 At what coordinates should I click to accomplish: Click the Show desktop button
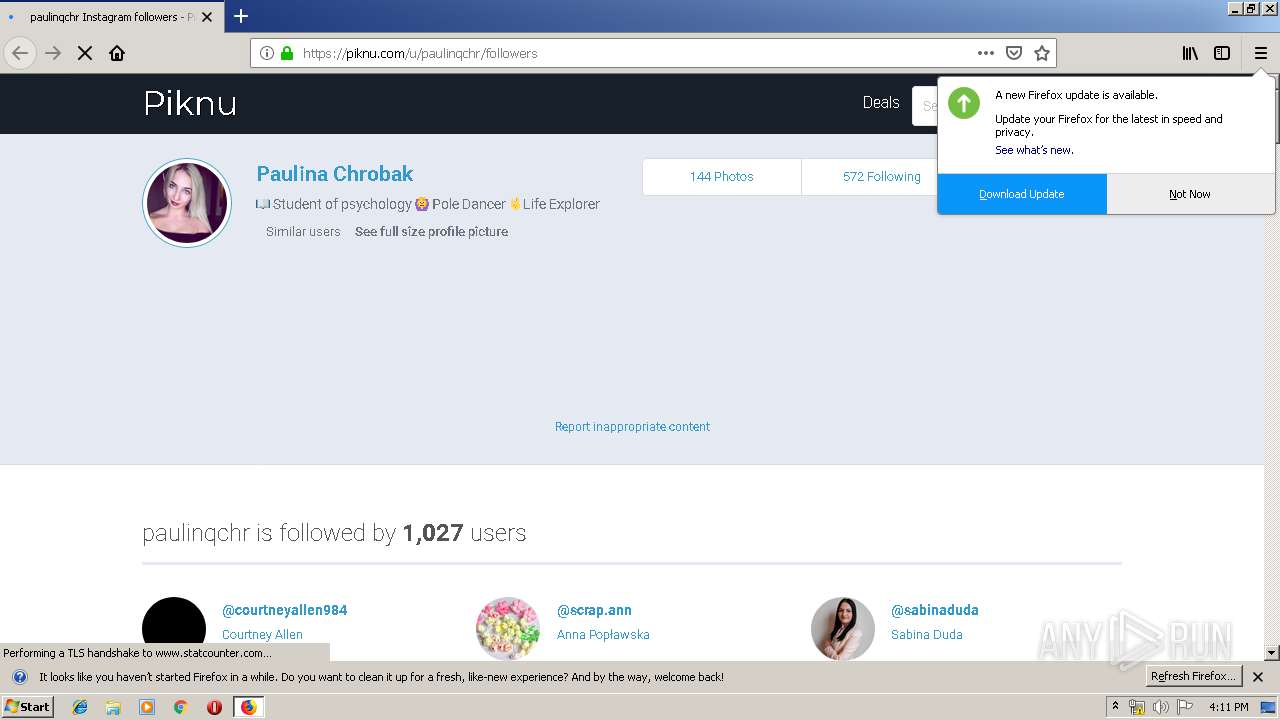click(x=1269, y=707)
